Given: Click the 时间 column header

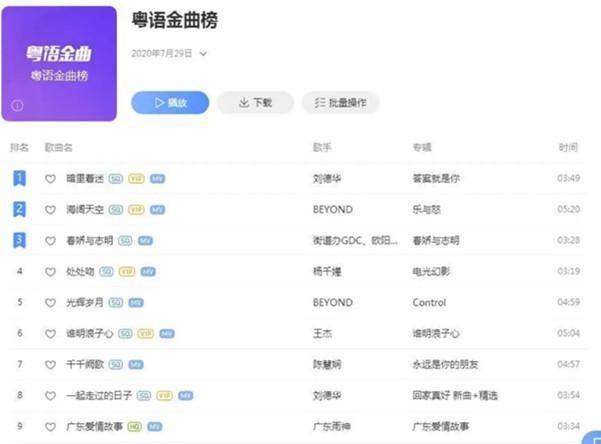Looking at the screenshot, I should tap(568, 147).
